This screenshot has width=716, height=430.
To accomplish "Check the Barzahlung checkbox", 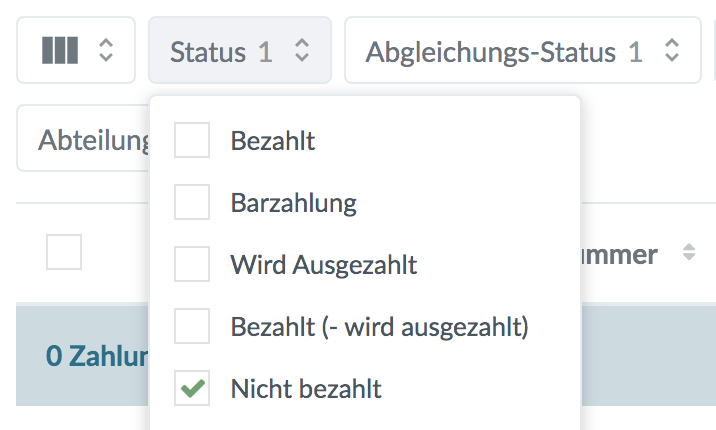I will [x=192, y=203].
